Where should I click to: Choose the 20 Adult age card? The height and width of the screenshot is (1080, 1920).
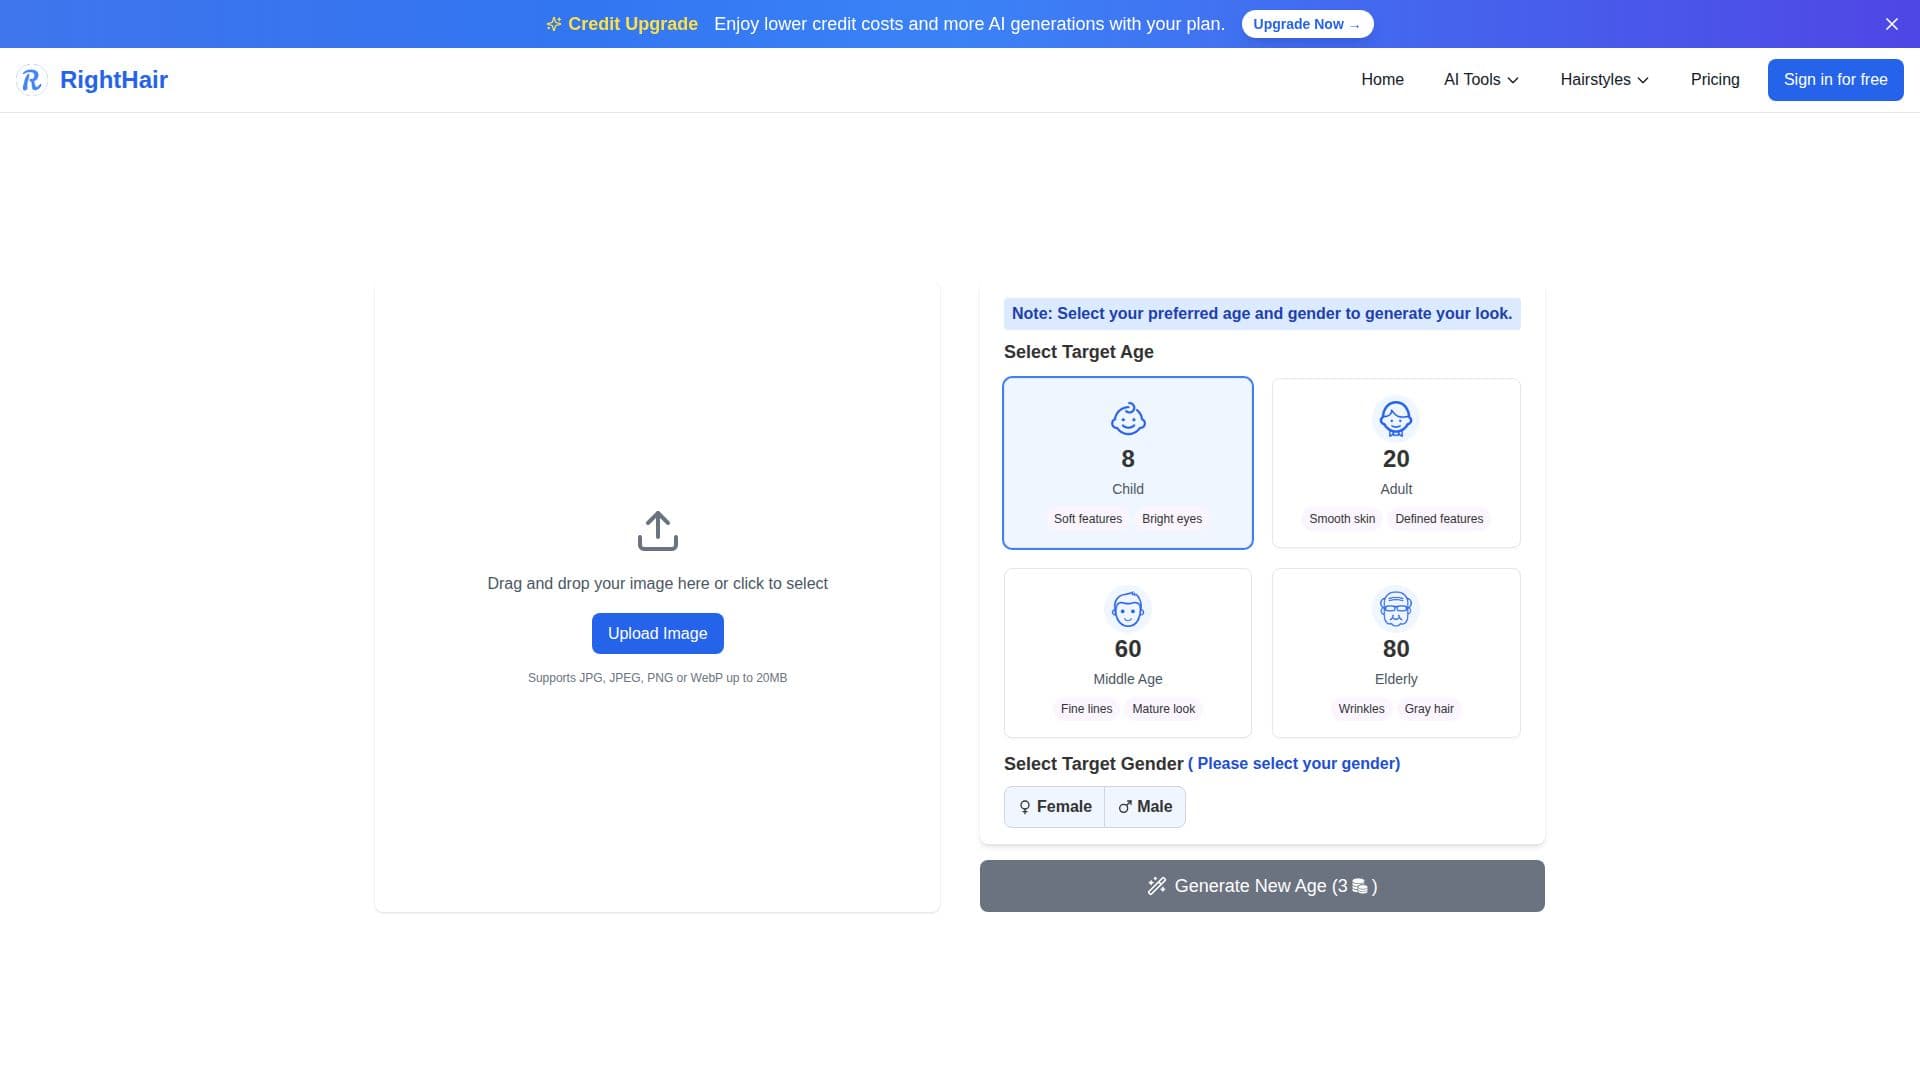point(1396,463)
